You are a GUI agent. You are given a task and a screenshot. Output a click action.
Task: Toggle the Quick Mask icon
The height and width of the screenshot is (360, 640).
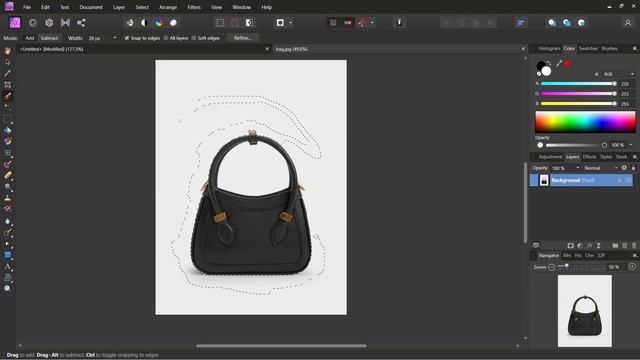click(x=280, y=23)
